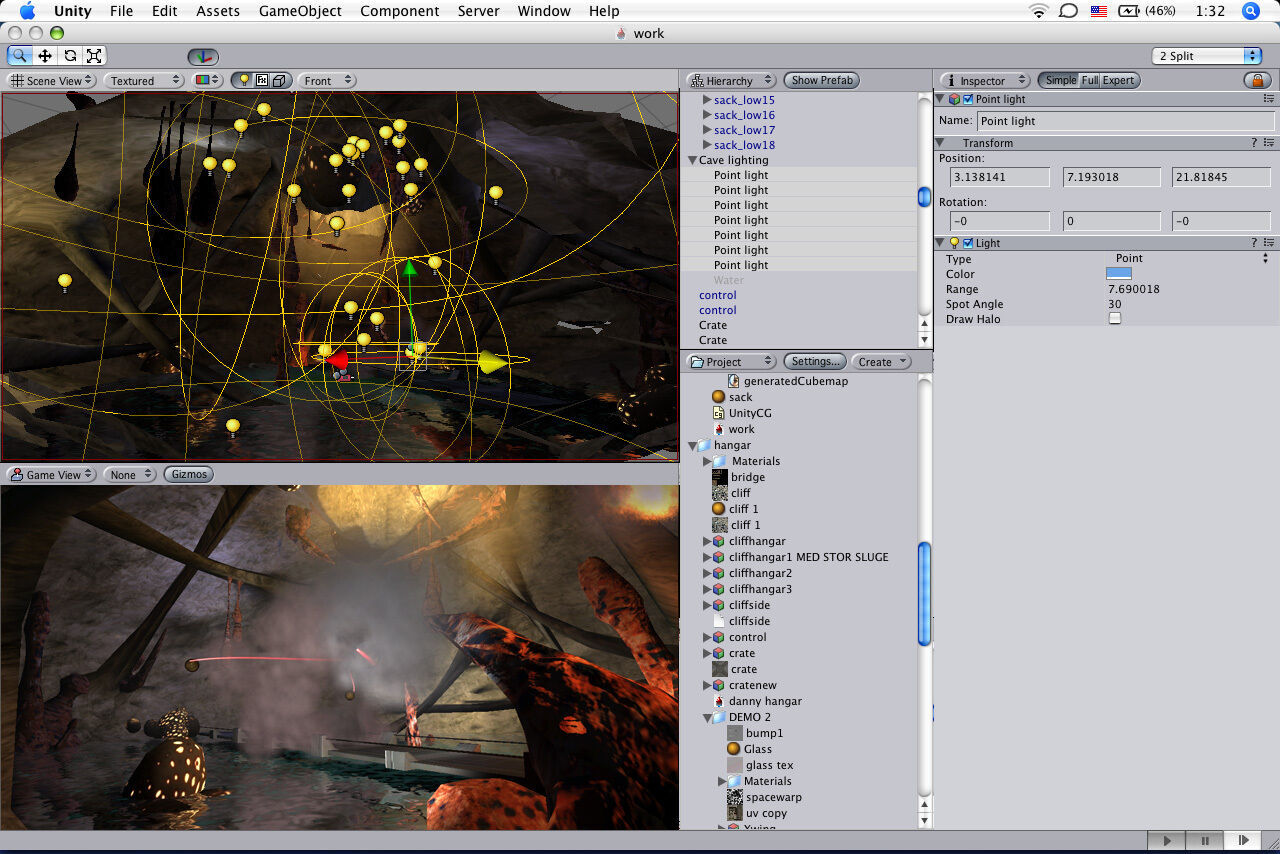Collapse the Cave lighting group in Hierarchy

point(692,160)
